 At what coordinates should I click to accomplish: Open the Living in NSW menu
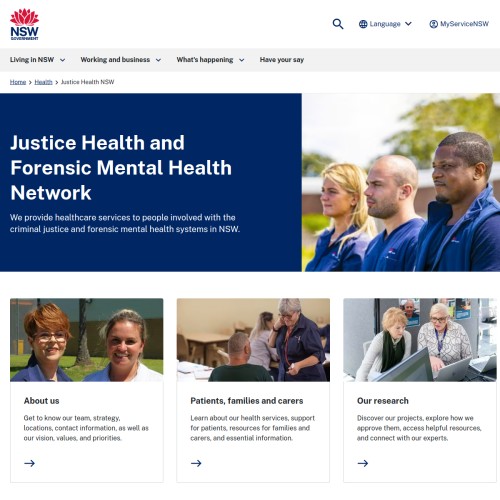pos(32,60)
